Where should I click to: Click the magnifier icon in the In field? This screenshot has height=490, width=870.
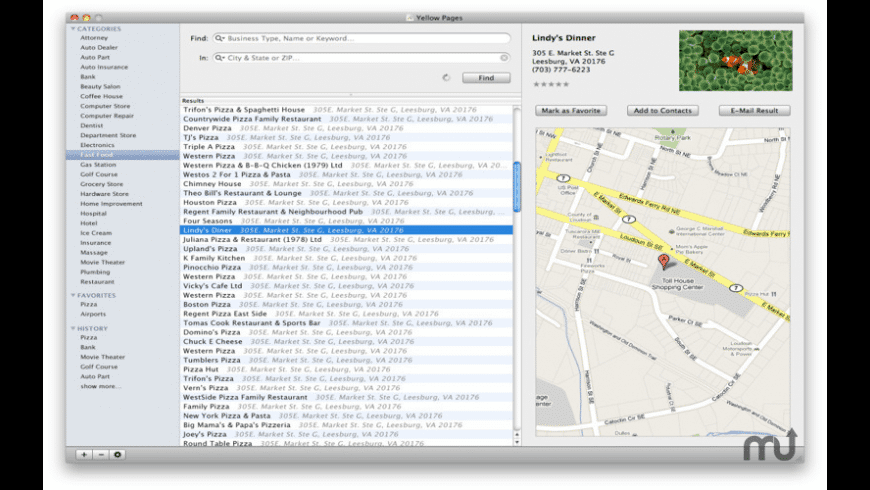point(220,58)
